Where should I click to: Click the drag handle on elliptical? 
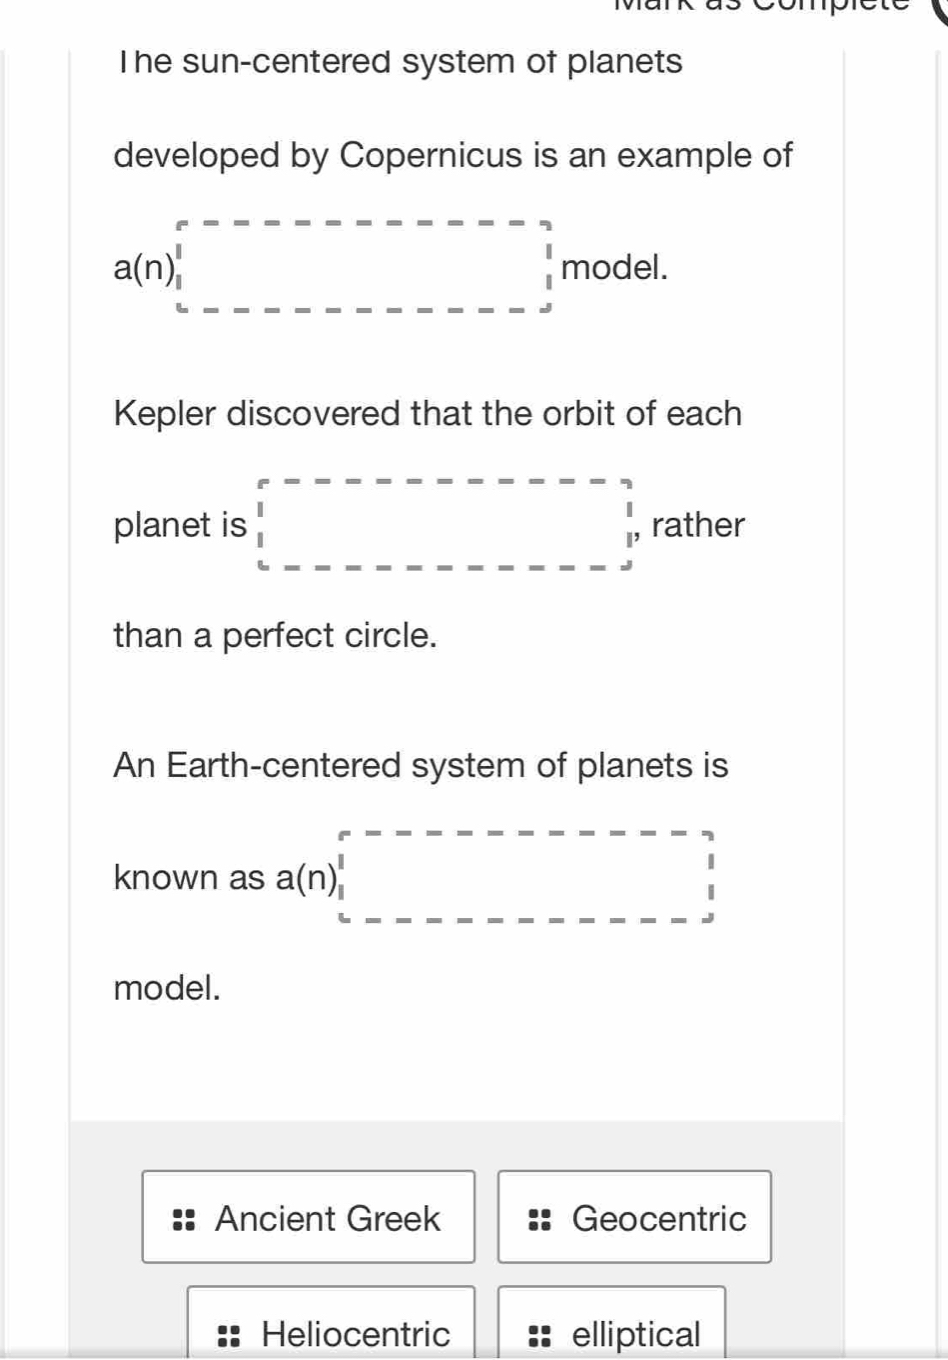click(x=539, y=1335)
